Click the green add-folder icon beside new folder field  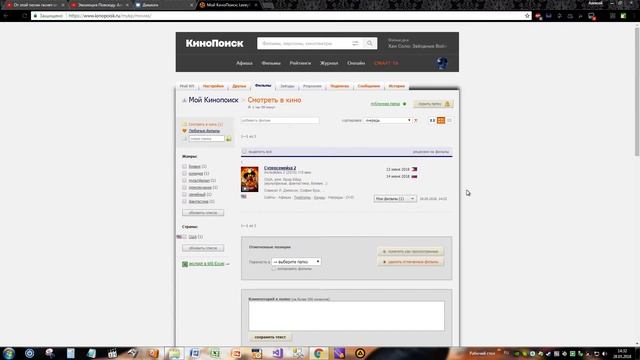tap(229, 139)
